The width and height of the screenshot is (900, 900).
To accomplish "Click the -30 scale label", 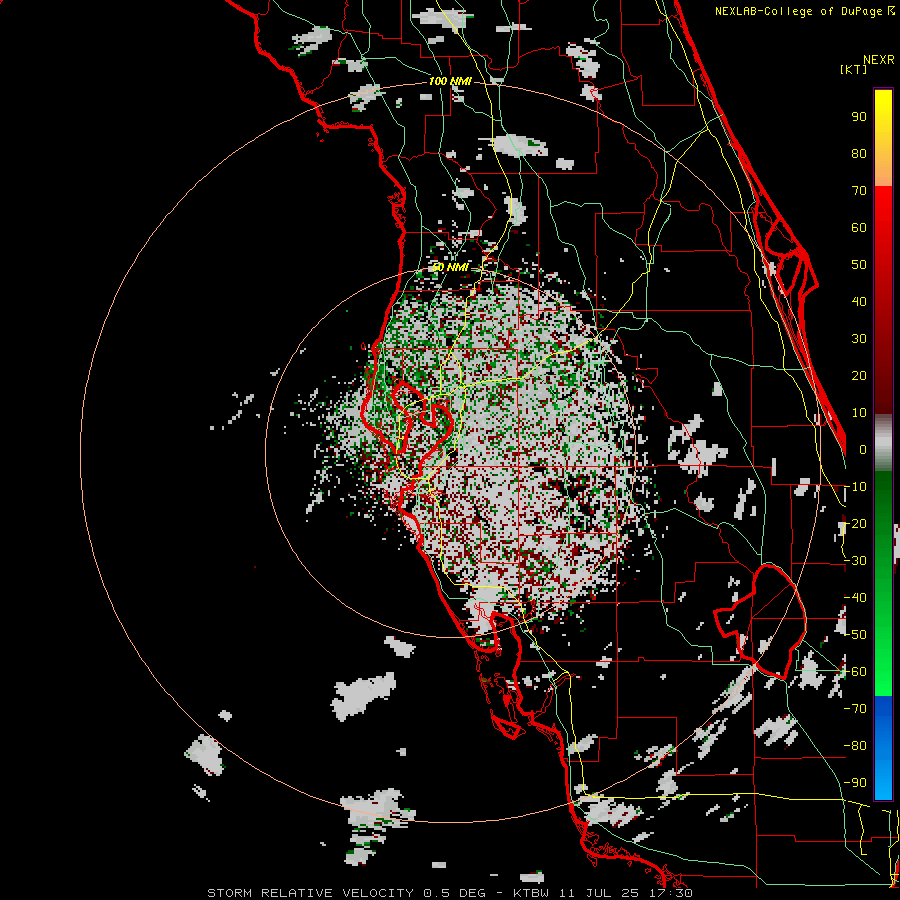I will [855, 561].
